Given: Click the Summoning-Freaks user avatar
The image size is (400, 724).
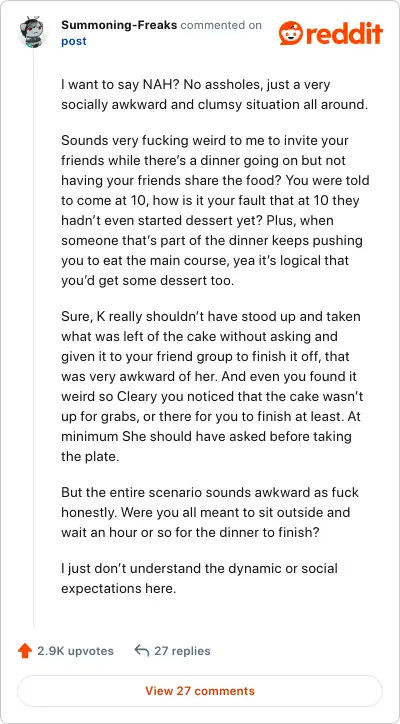Looking at the screenshot, I should [x=32, y=32].
